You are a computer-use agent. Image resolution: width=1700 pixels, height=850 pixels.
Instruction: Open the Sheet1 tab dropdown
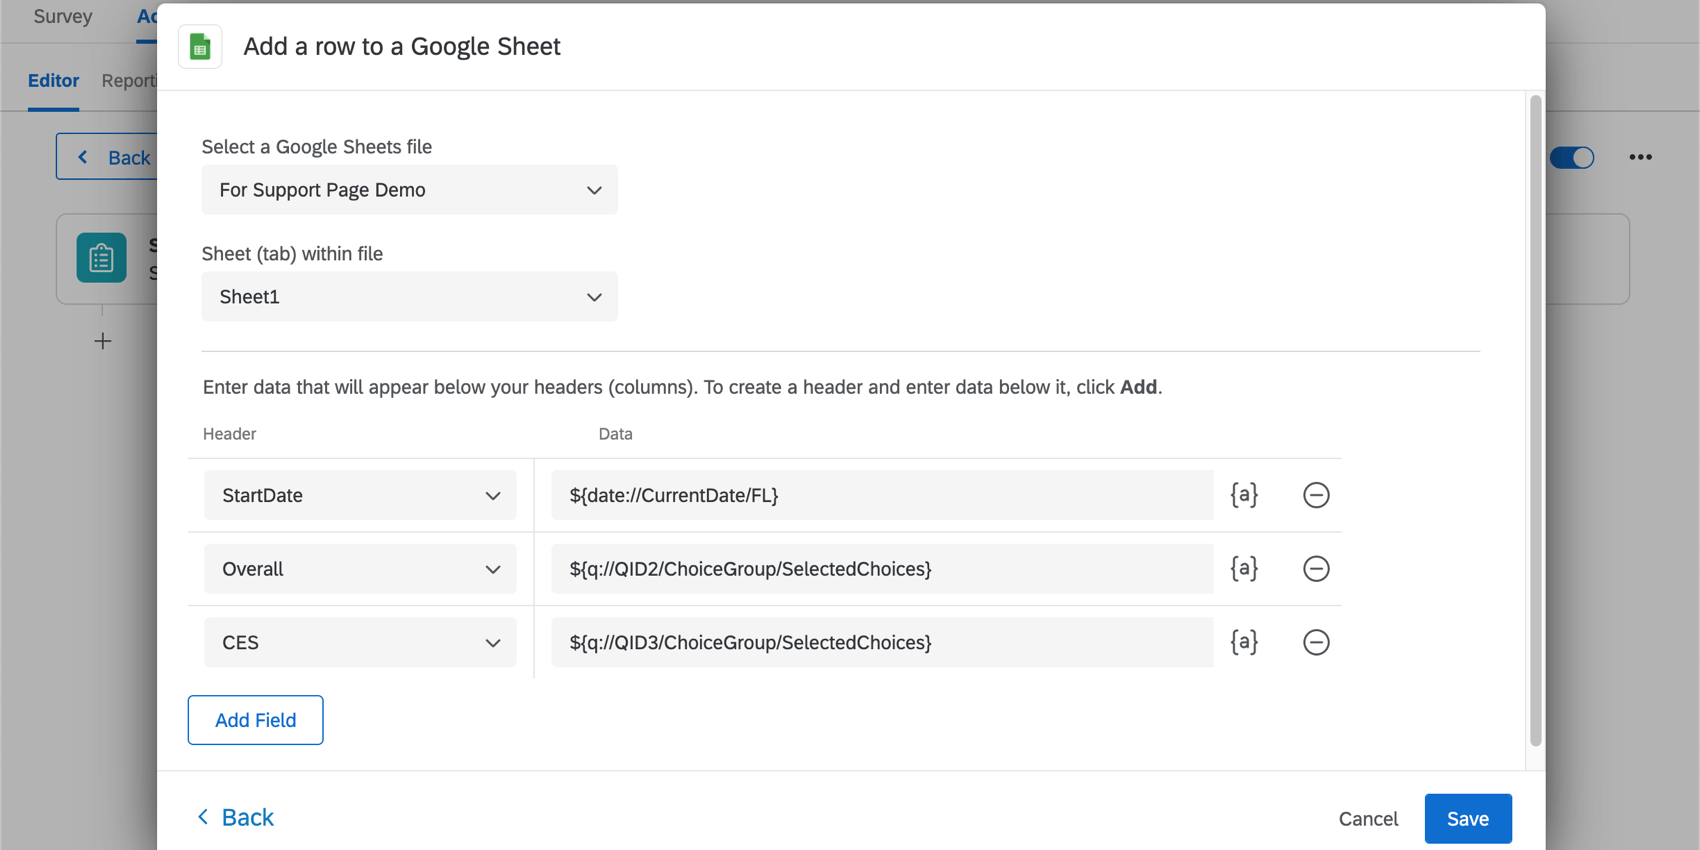409,297
